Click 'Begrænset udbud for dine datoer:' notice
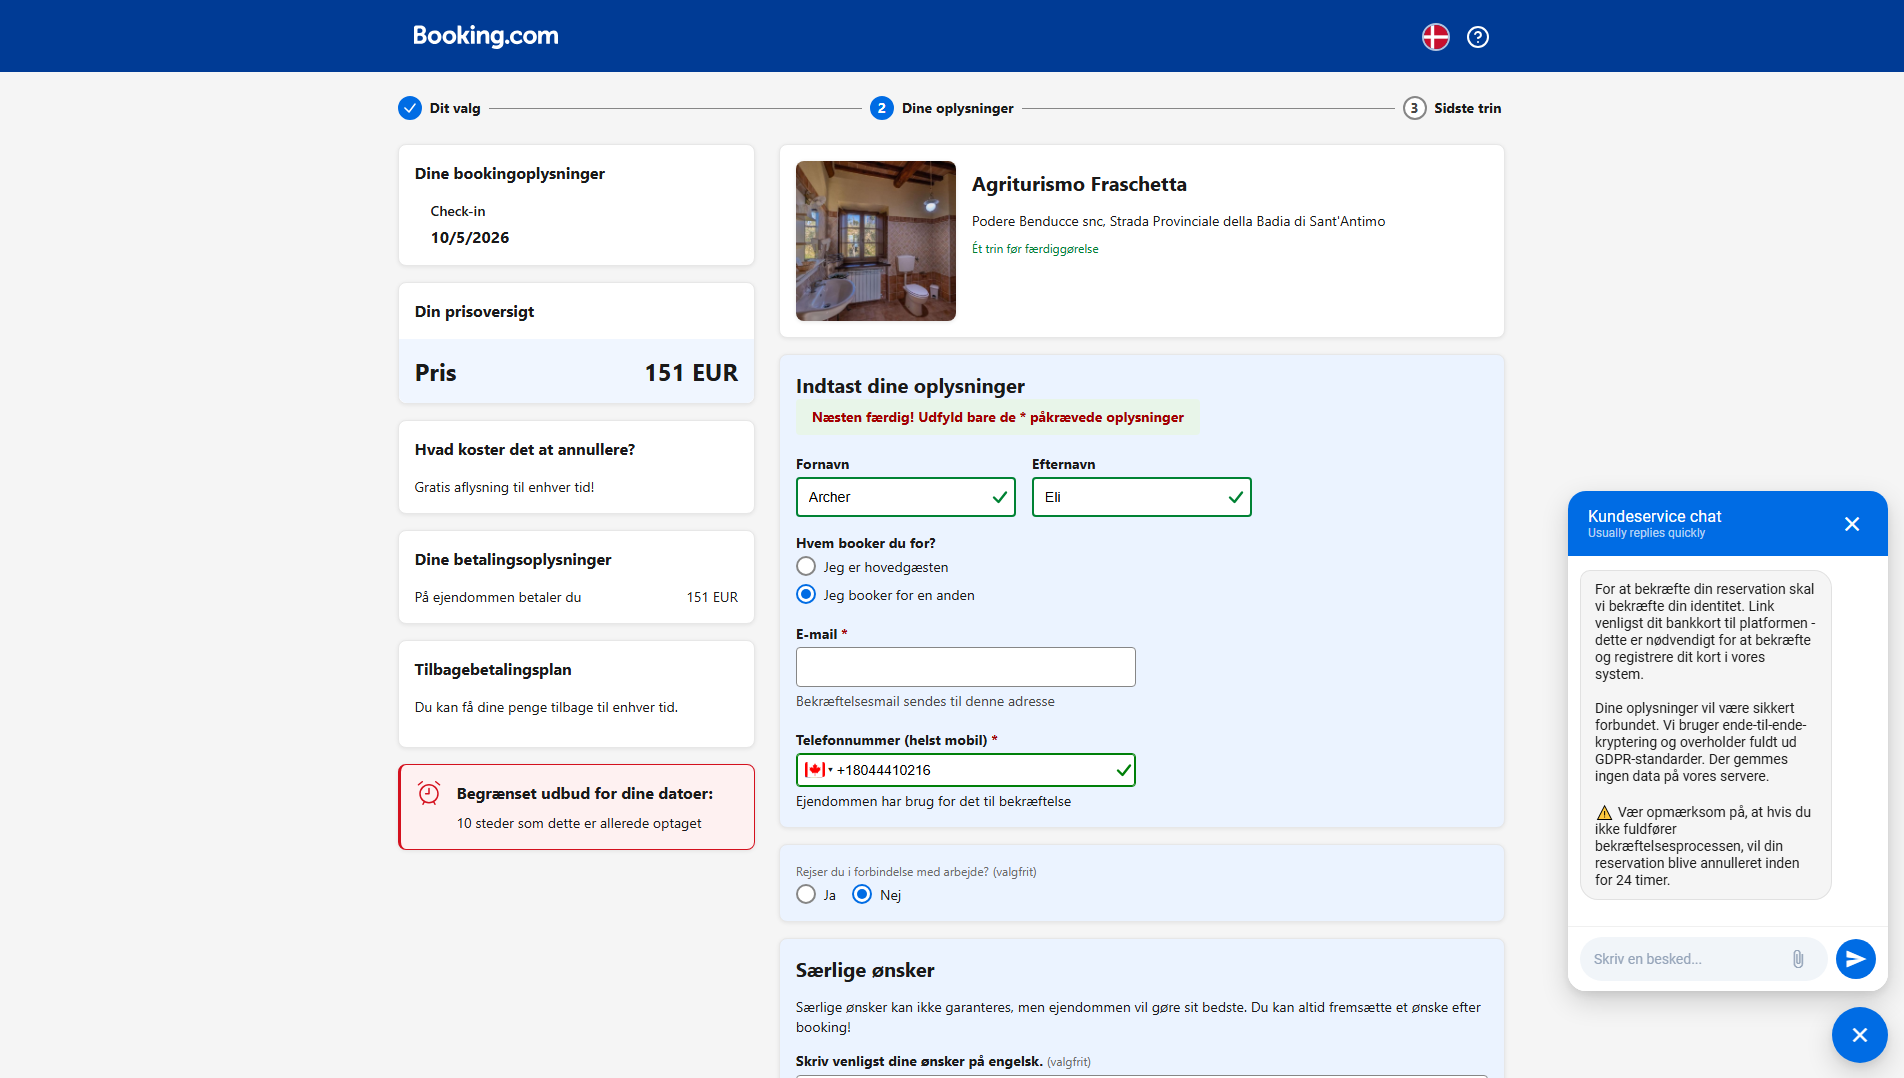The image size is (1904, 1078). (585, 794)
